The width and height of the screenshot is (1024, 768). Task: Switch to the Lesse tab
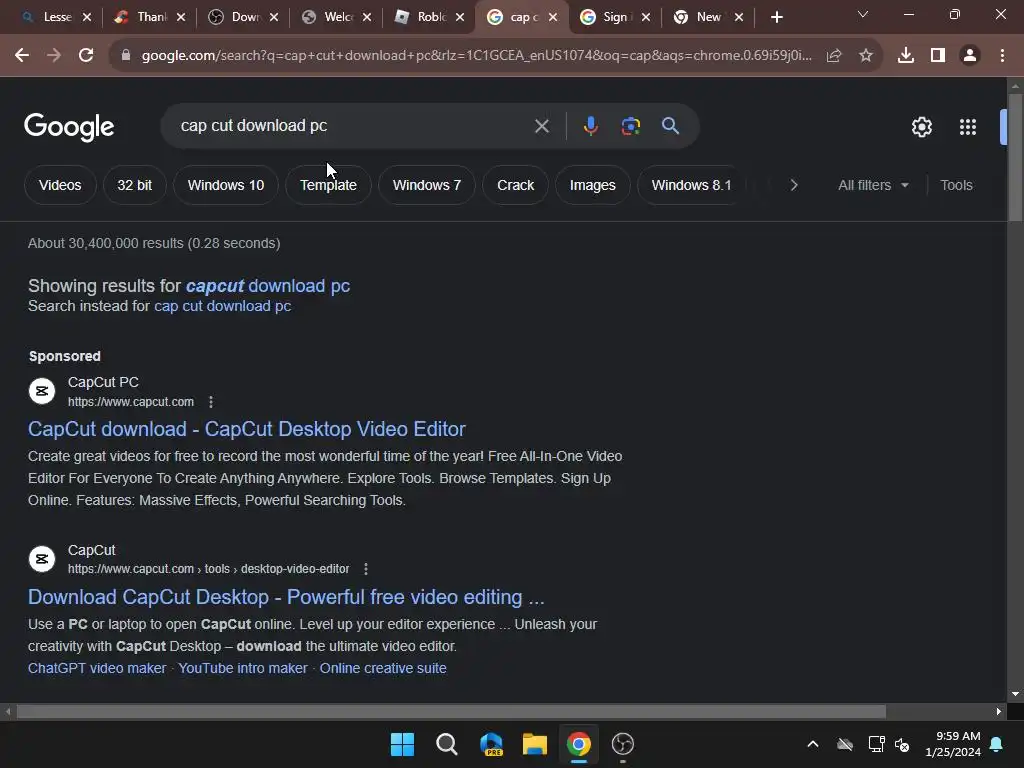click(x=51, y=17)
